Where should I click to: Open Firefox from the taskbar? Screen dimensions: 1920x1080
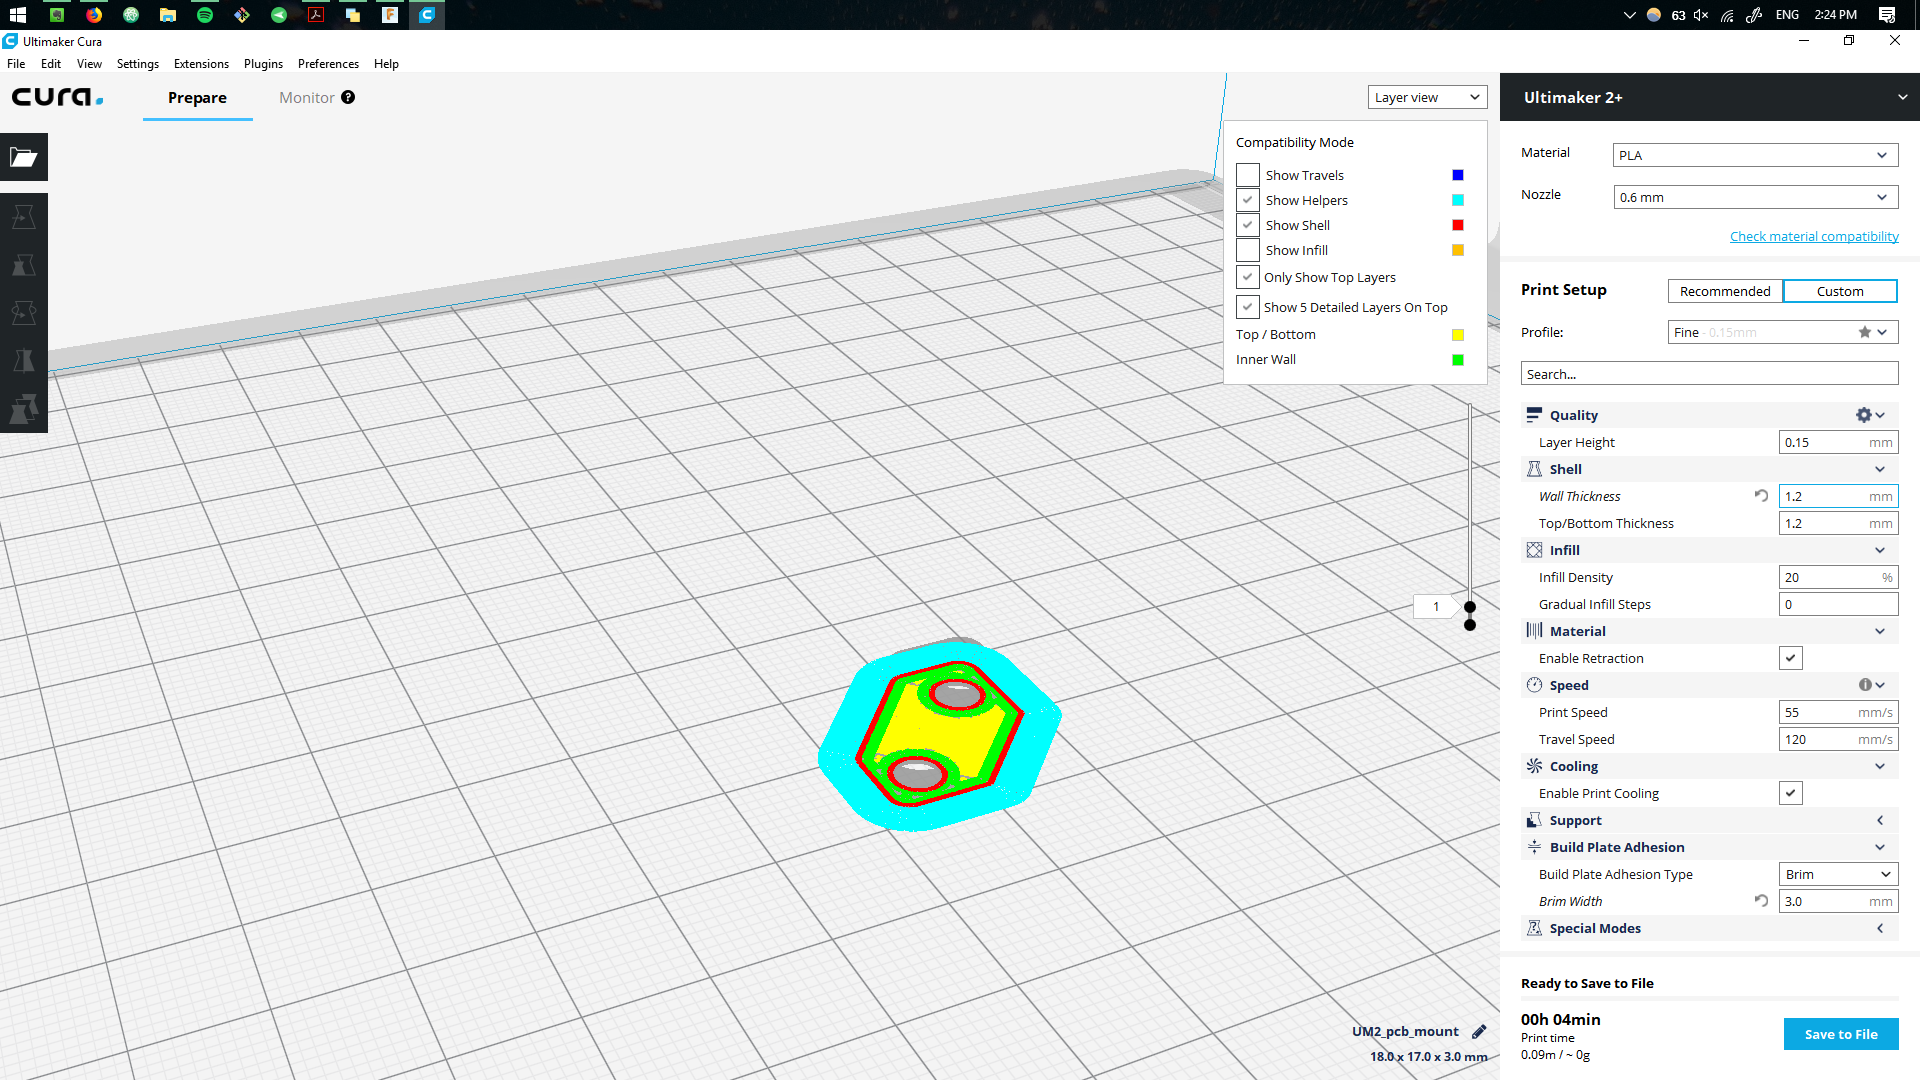pyautogui.click(x=94, y=15)
